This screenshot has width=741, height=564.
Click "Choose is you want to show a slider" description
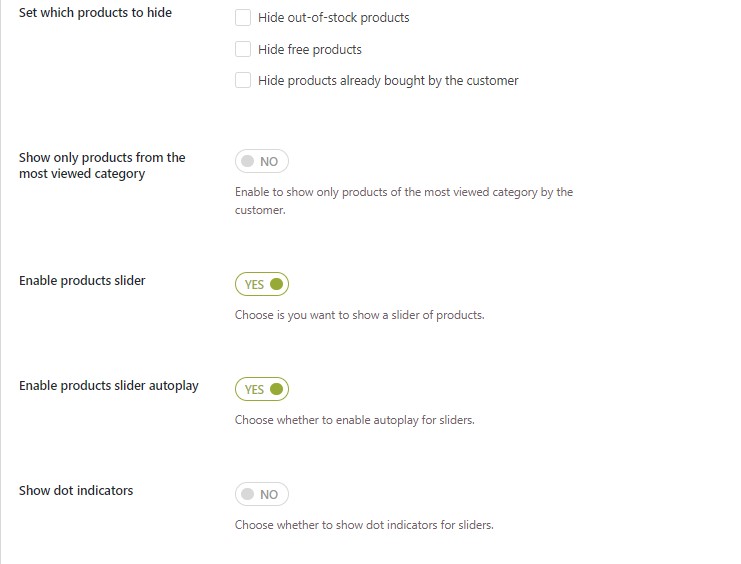[x=359, y=315]
